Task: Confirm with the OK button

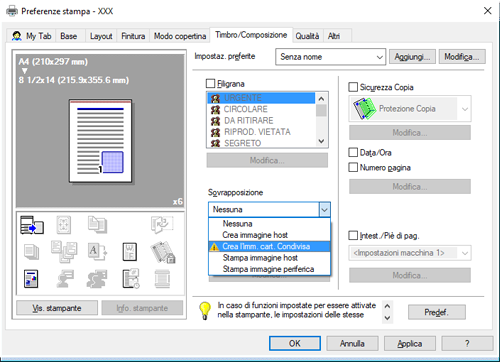Action: point(295,343)
